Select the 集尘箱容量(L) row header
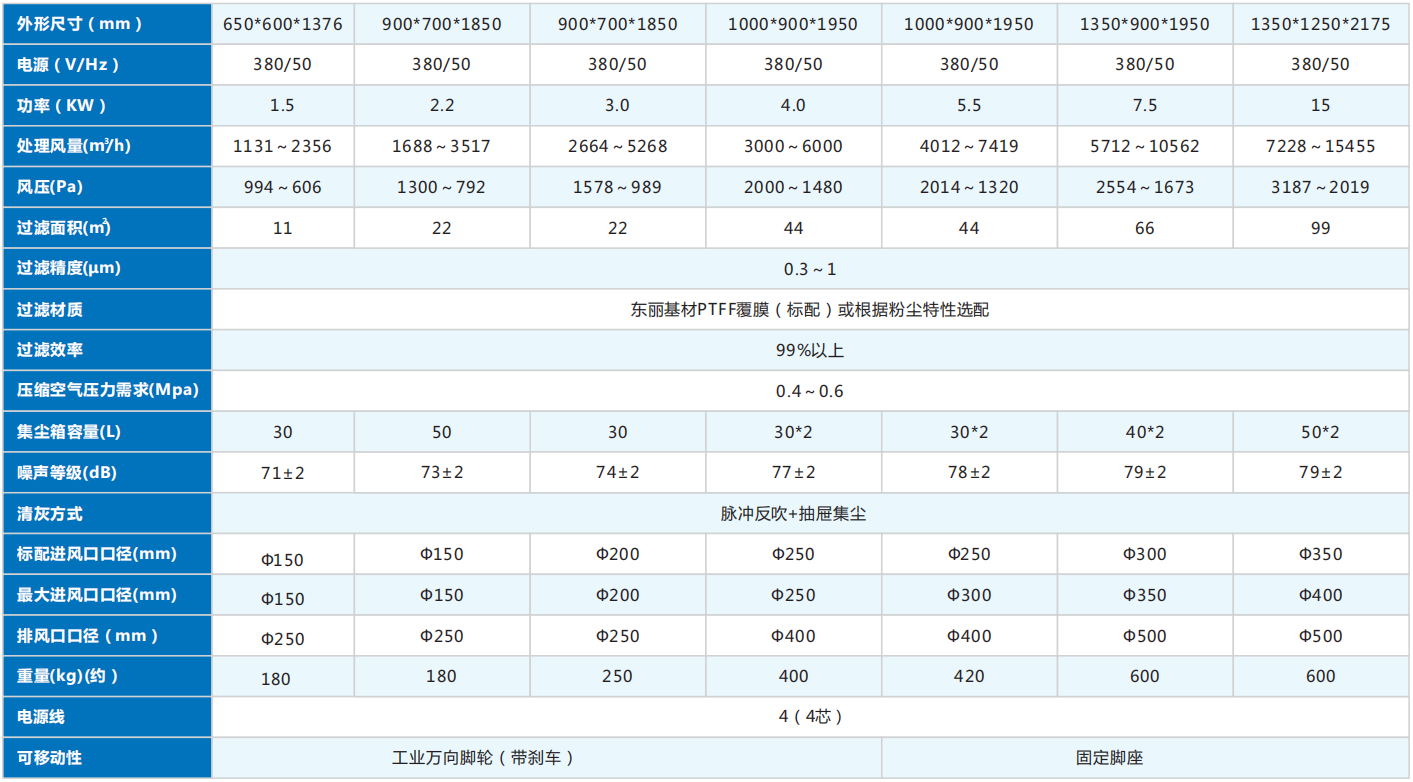 (x=106, y=432)
